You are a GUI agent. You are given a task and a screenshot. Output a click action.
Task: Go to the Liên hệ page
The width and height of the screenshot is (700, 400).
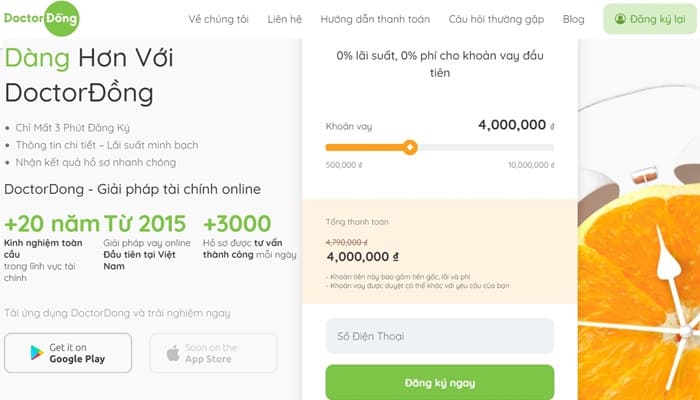[285, 19]
